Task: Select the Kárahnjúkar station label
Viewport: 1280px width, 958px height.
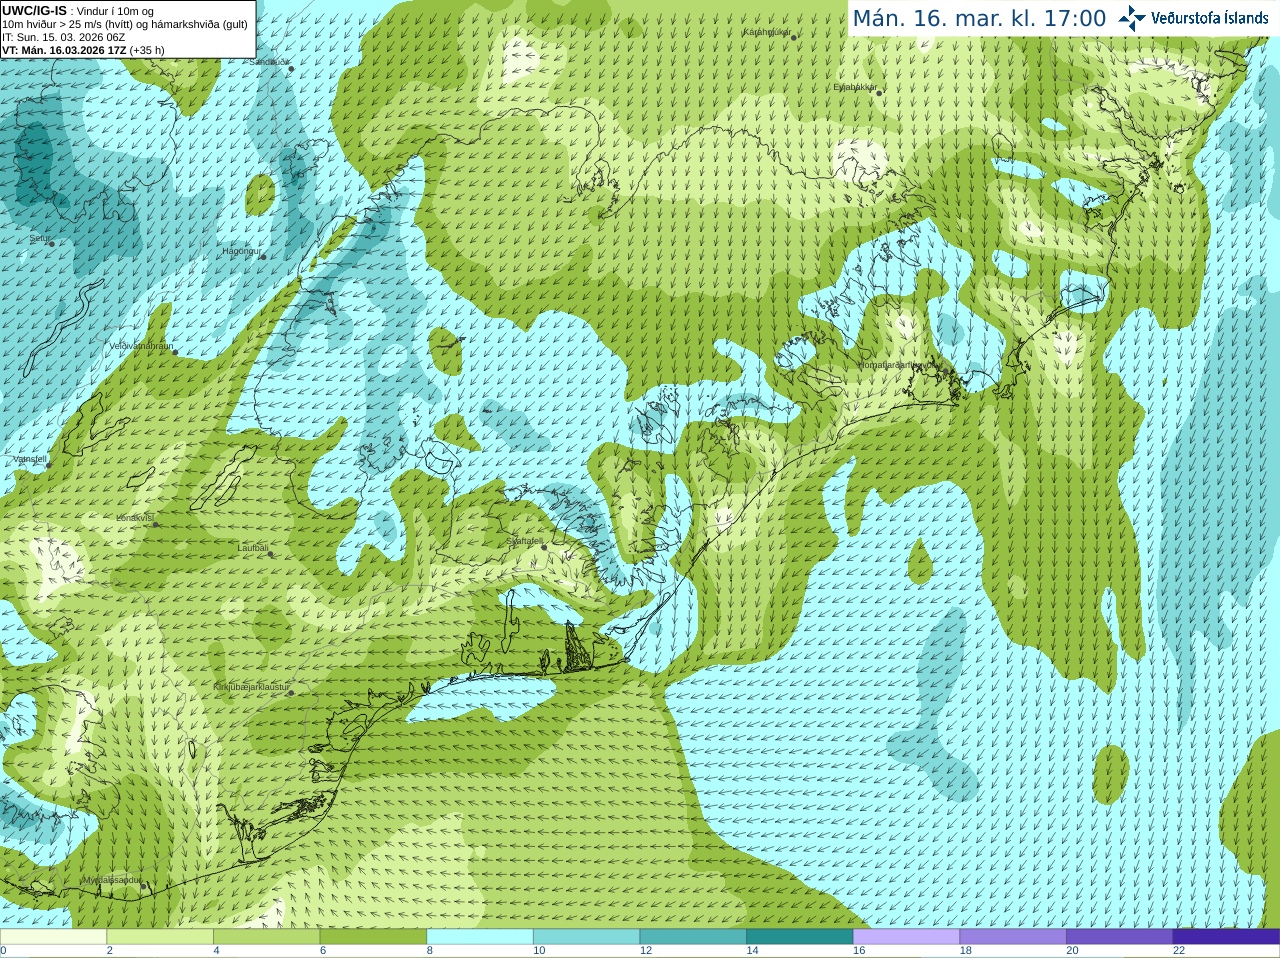Action: click(767, 33)
